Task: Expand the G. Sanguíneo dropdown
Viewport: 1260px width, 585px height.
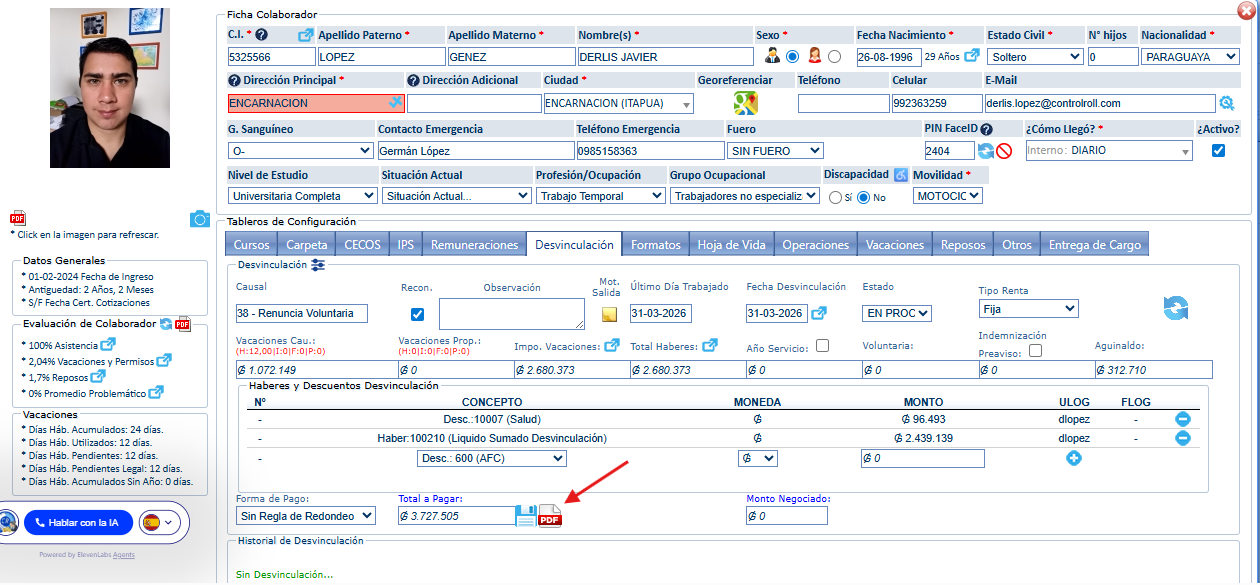Action: coord(300,151)
